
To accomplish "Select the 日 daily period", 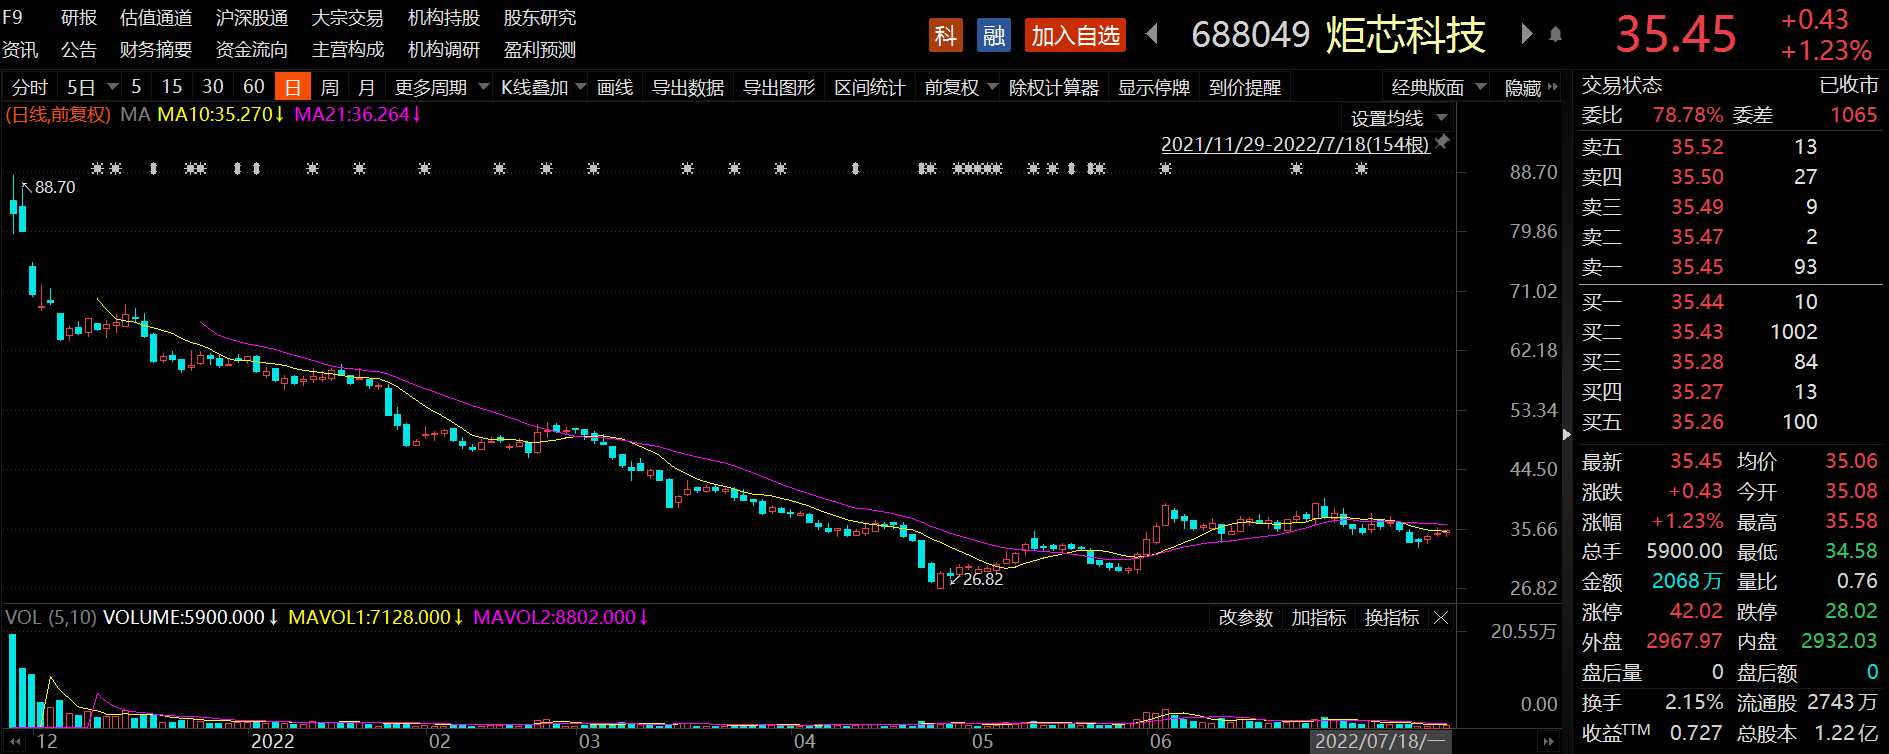I will pos(292,88).
